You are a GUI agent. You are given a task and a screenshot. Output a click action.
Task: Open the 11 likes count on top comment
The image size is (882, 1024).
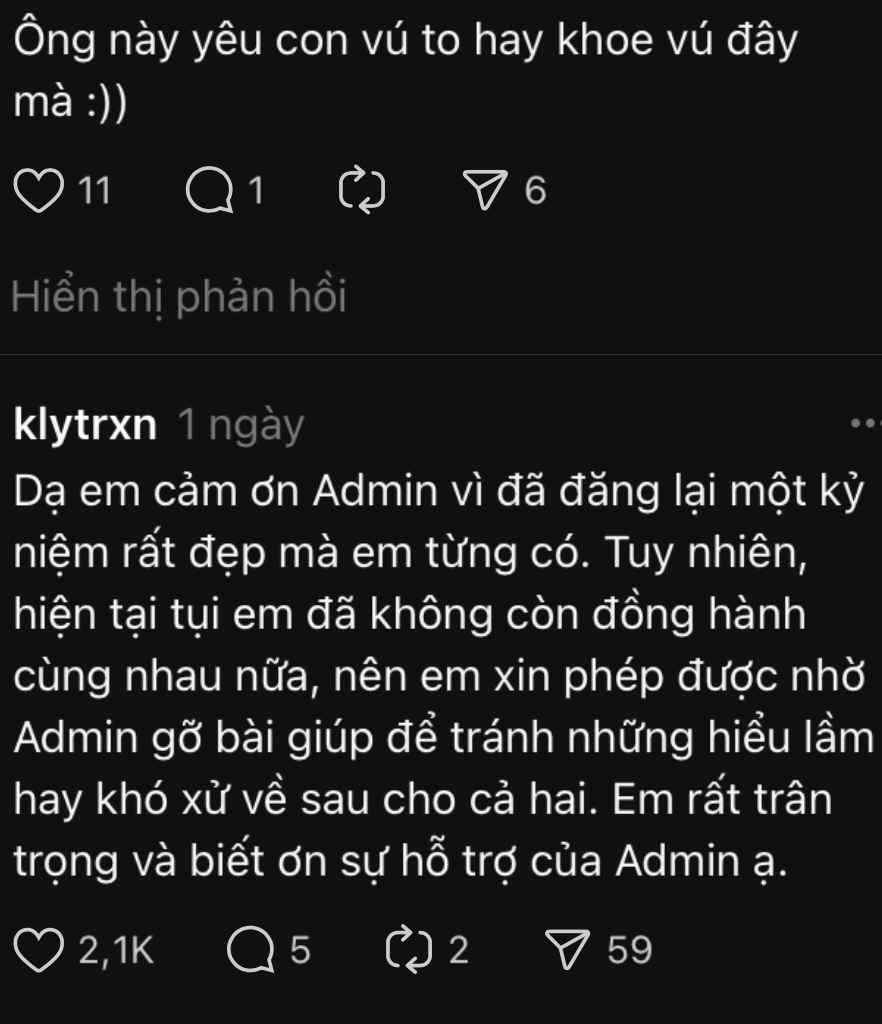pyautogui.click(x=94, y=190)
